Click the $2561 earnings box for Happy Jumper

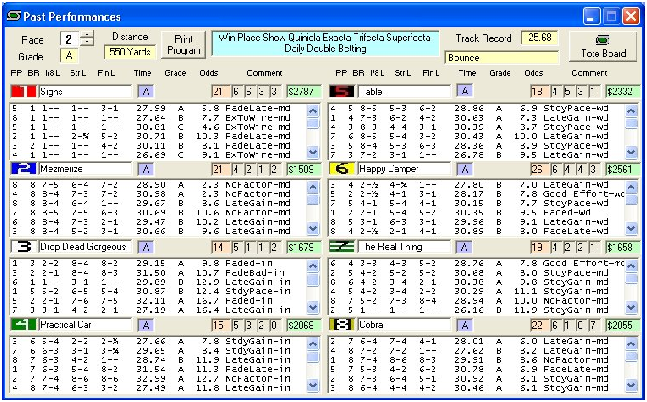click(623, 169)
